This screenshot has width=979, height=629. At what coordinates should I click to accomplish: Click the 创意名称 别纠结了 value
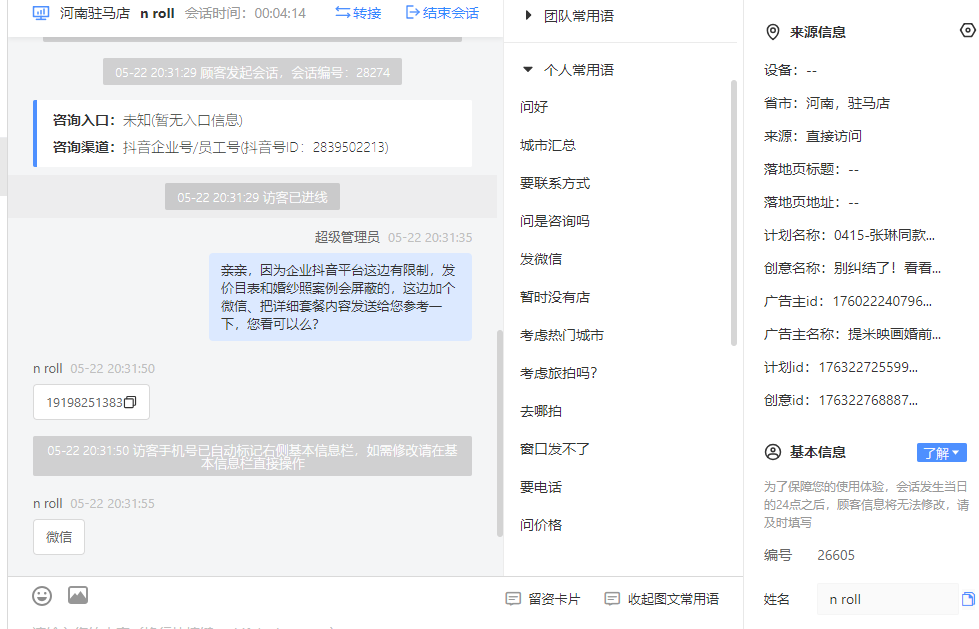tap(887, 269)
